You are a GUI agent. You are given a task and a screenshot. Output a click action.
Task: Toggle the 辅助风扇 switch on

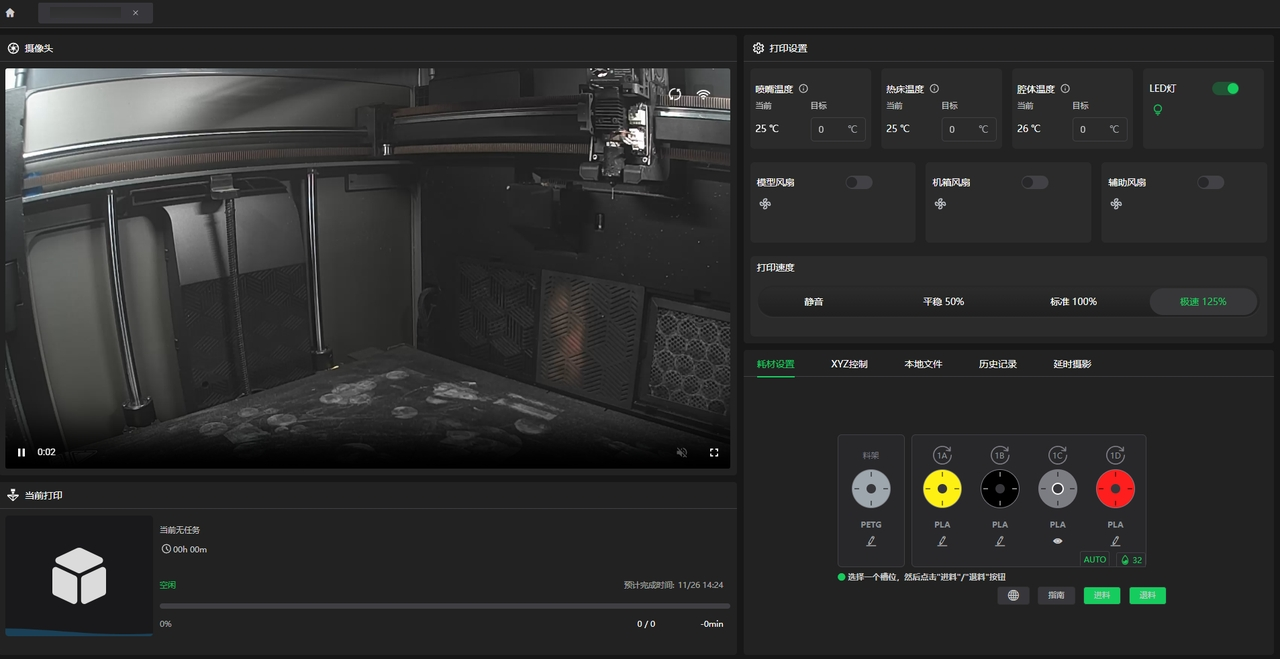[1210, 182]
